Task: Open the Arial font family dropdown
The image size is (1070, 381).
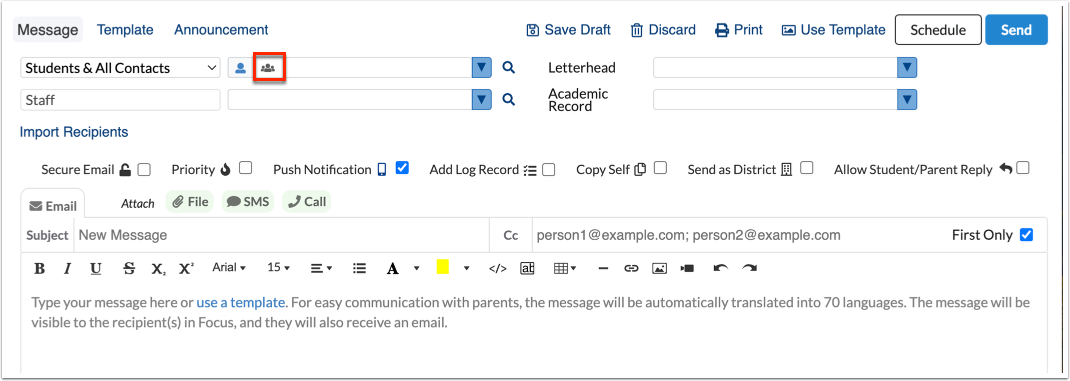Action: point(229,268)
